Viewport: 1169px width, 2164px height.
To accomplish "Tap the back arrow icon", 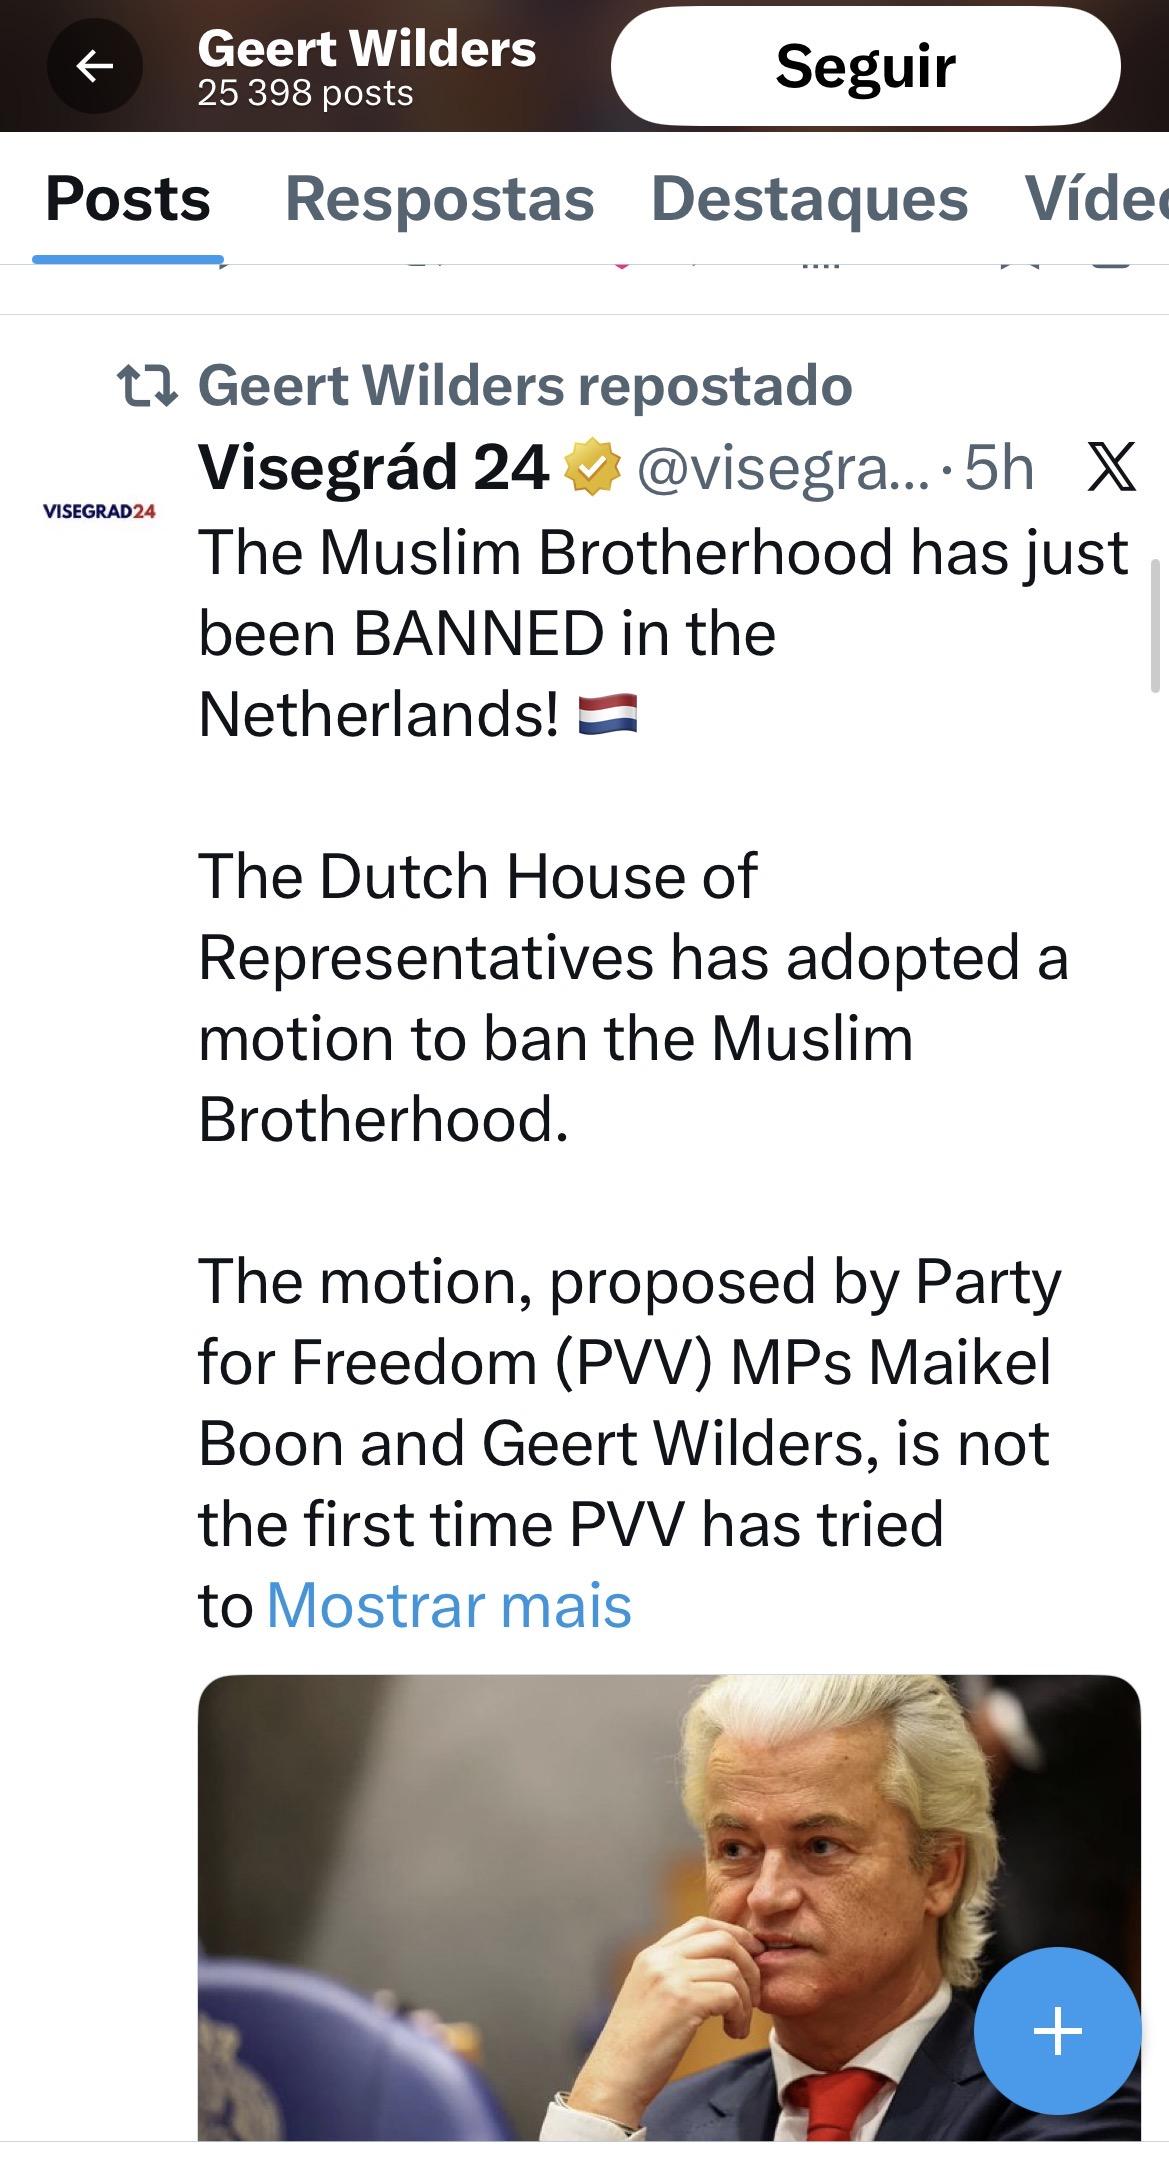I will coord(94,67).
